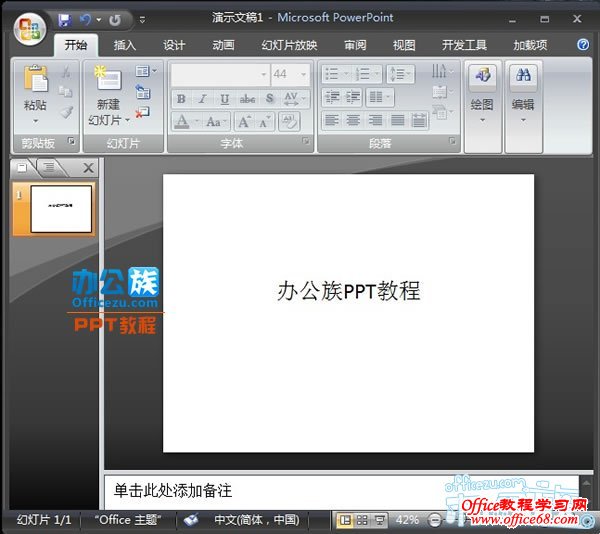Switch to the 开始 ribbon tab

[76, 45]
